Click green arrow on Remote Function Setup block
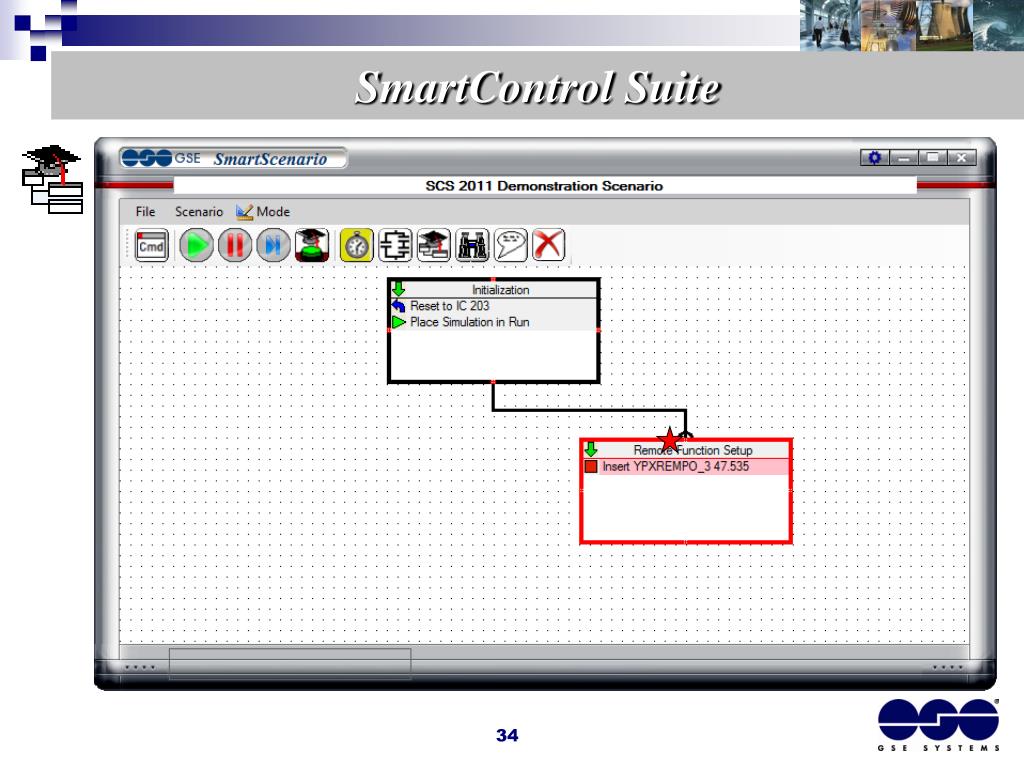Image resolution: width=1024 pixels, height=768 pixels. (591, 449)
